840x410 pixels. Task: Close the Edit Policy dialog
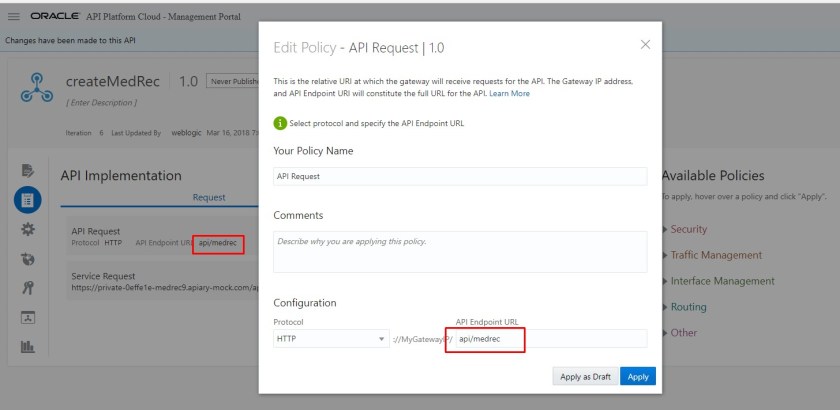pyautogui.click(x=645, y=44)
